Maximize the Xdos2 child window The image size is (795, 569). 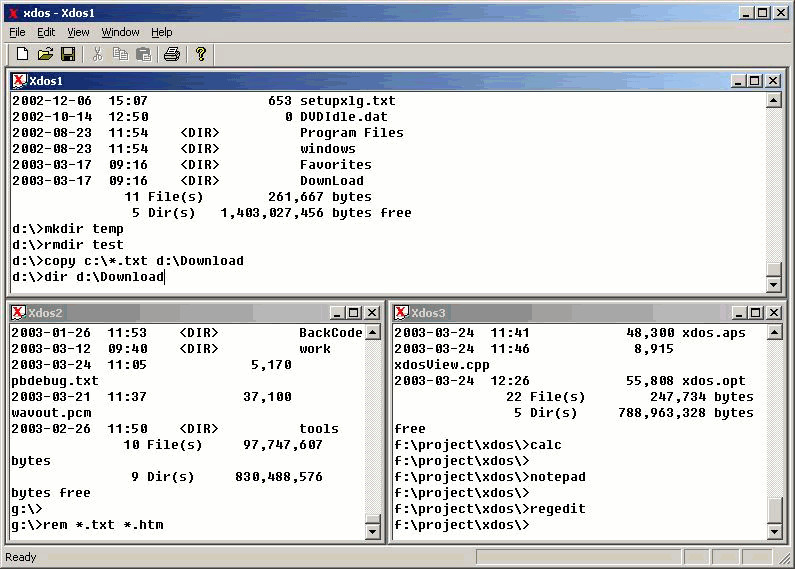coord(354,313)
